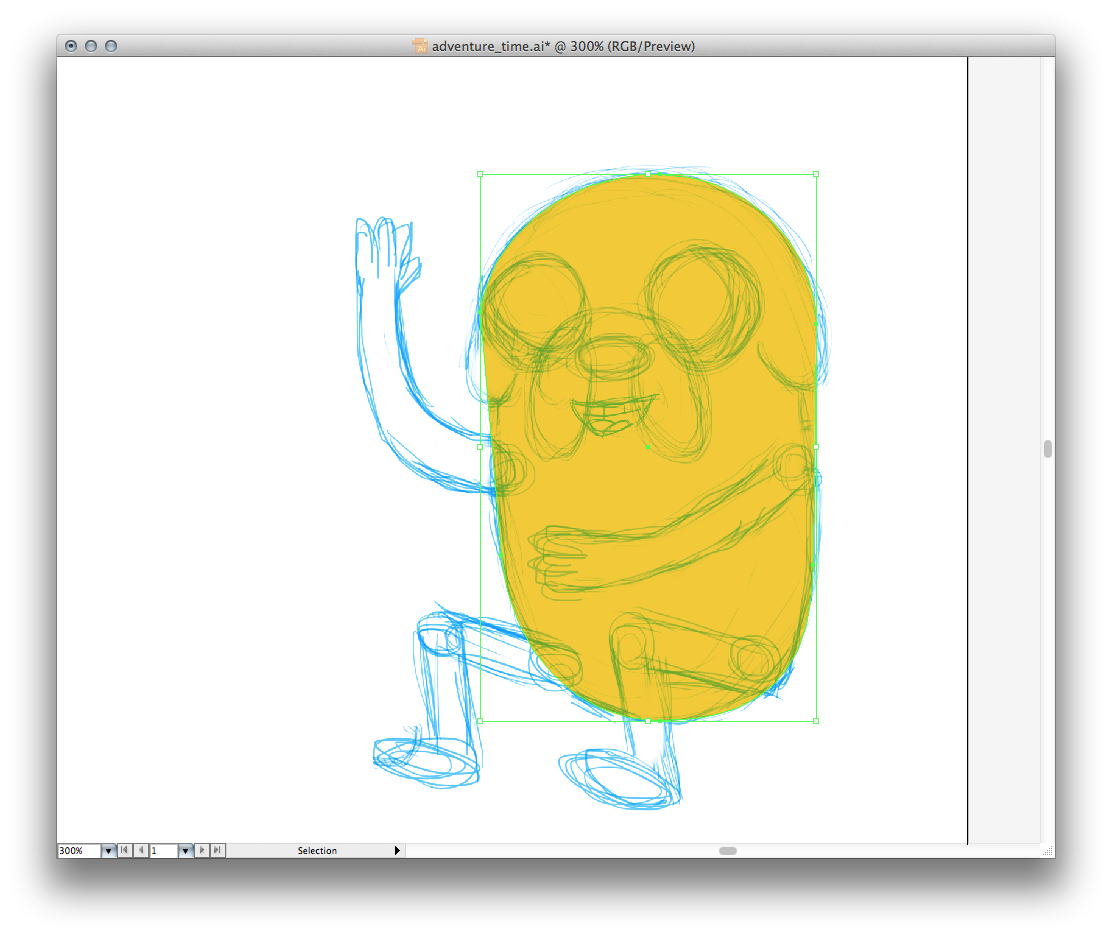
Task: Expand the status bar Selection popup arrow
Action: pos(397,850)
